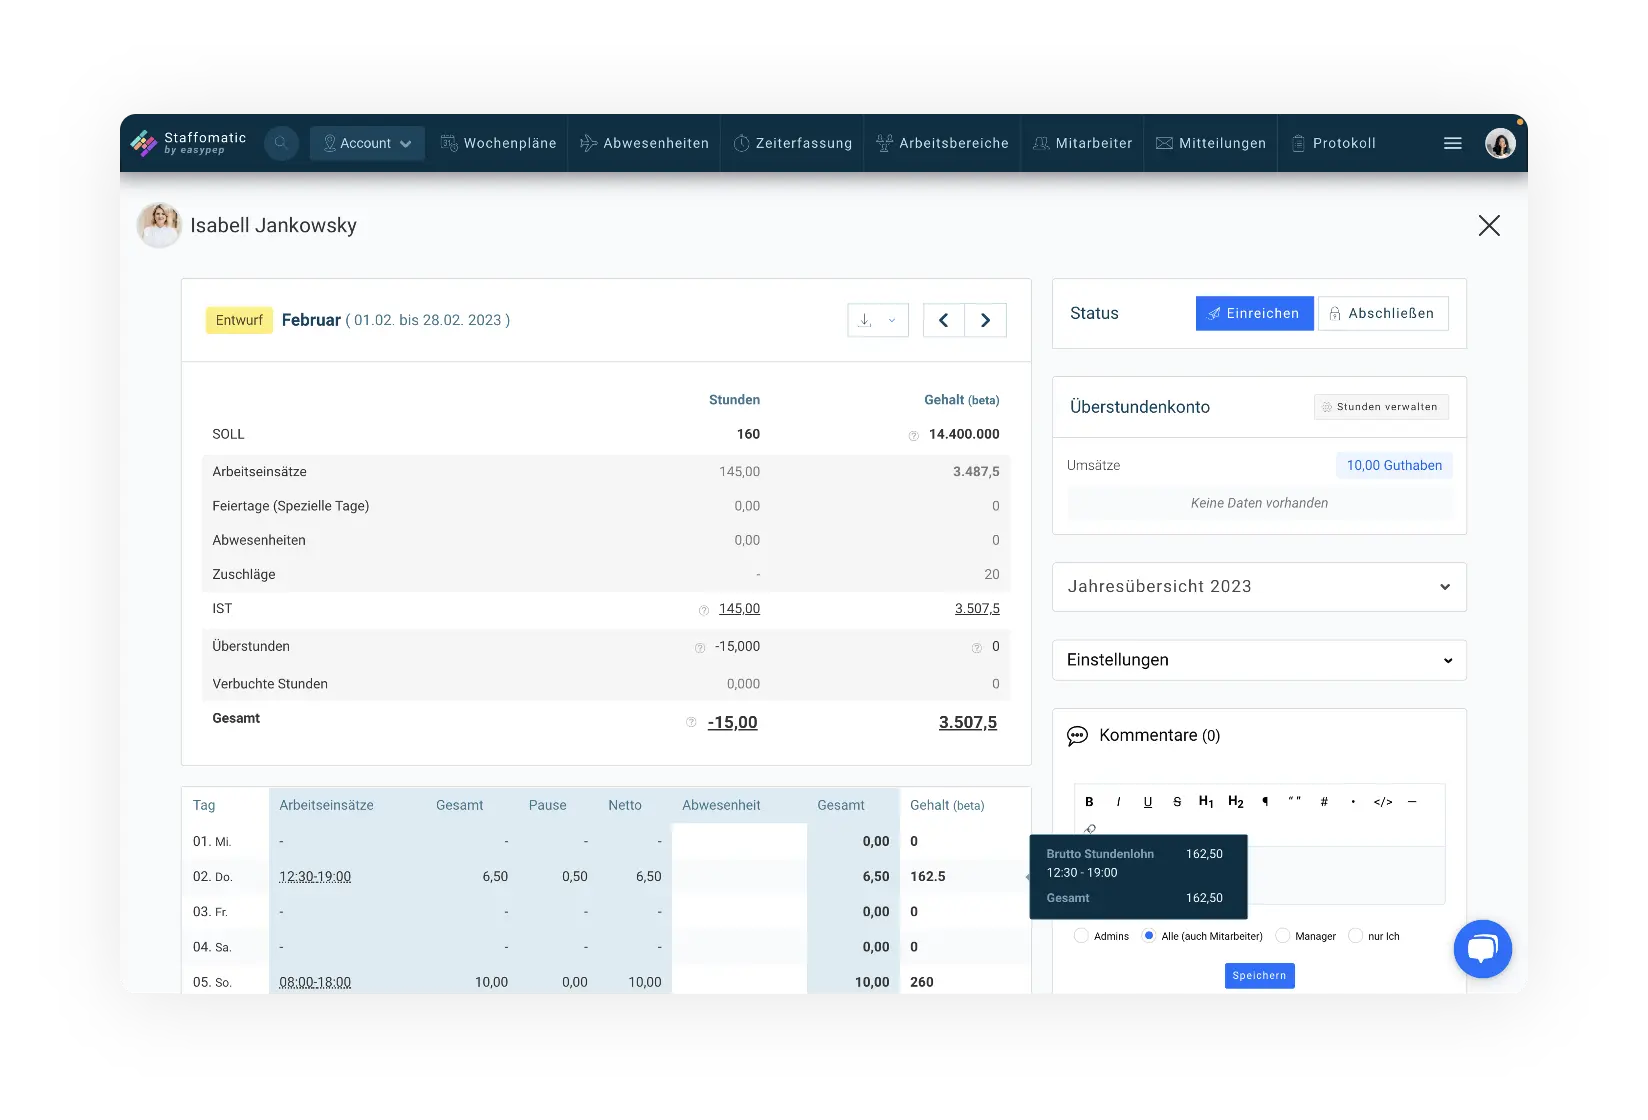Open Protokoll in navigation

tap(1334, 143)
